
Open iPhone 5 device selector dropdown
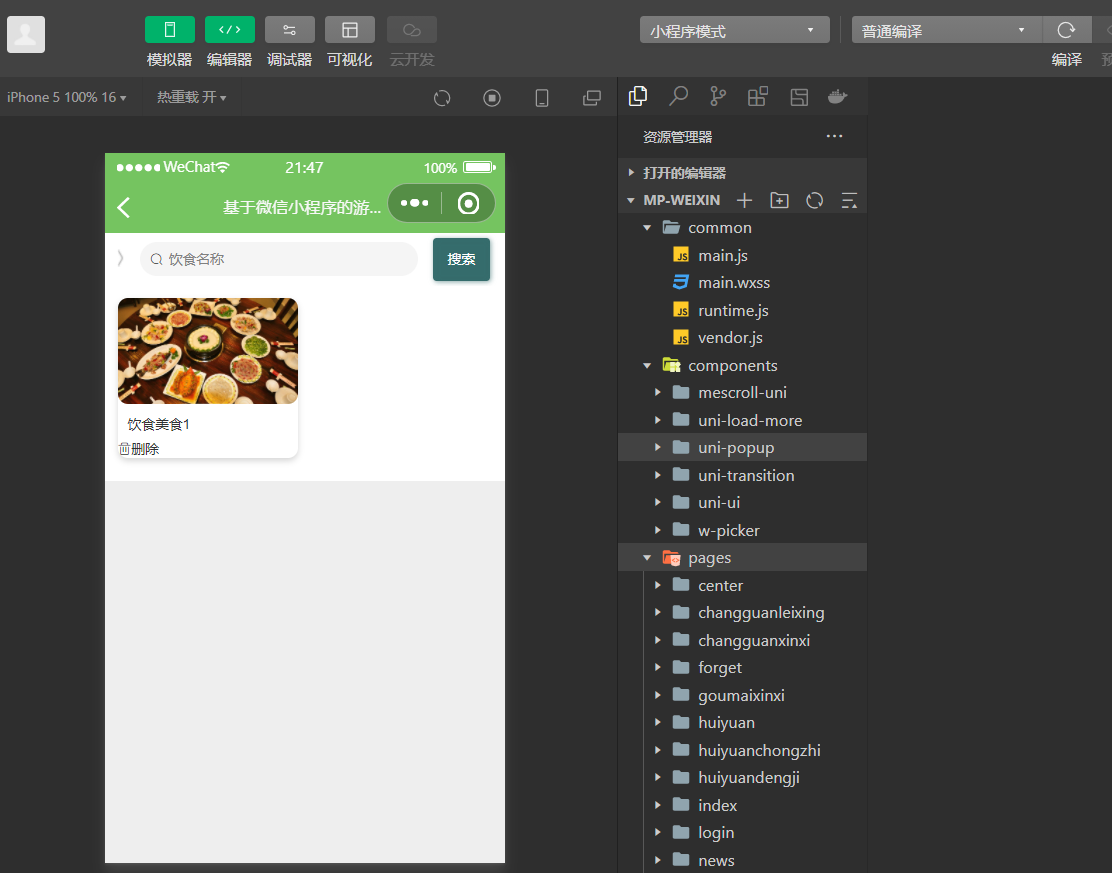pyautogui.click(x=66, y=98)
